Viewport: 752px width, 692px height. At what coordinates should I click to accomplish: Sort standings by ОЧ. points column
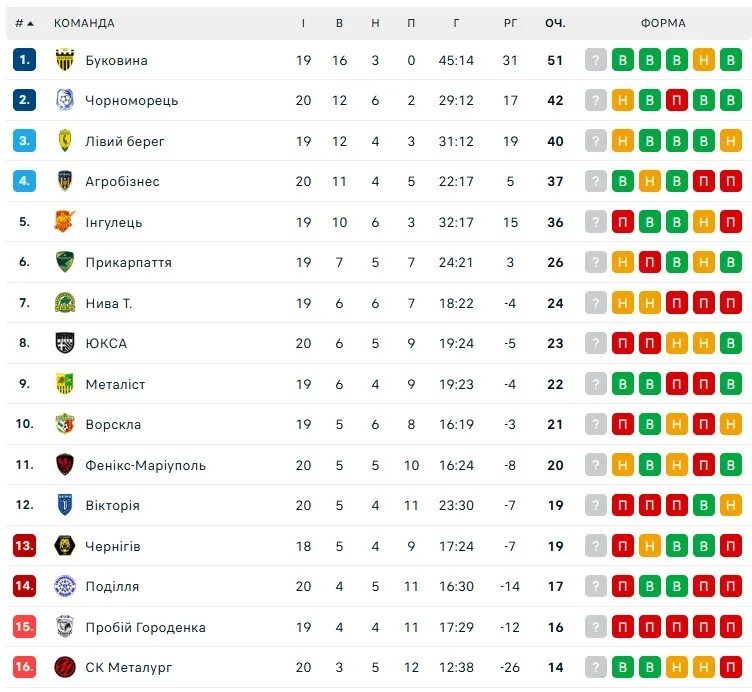(555, 23)
